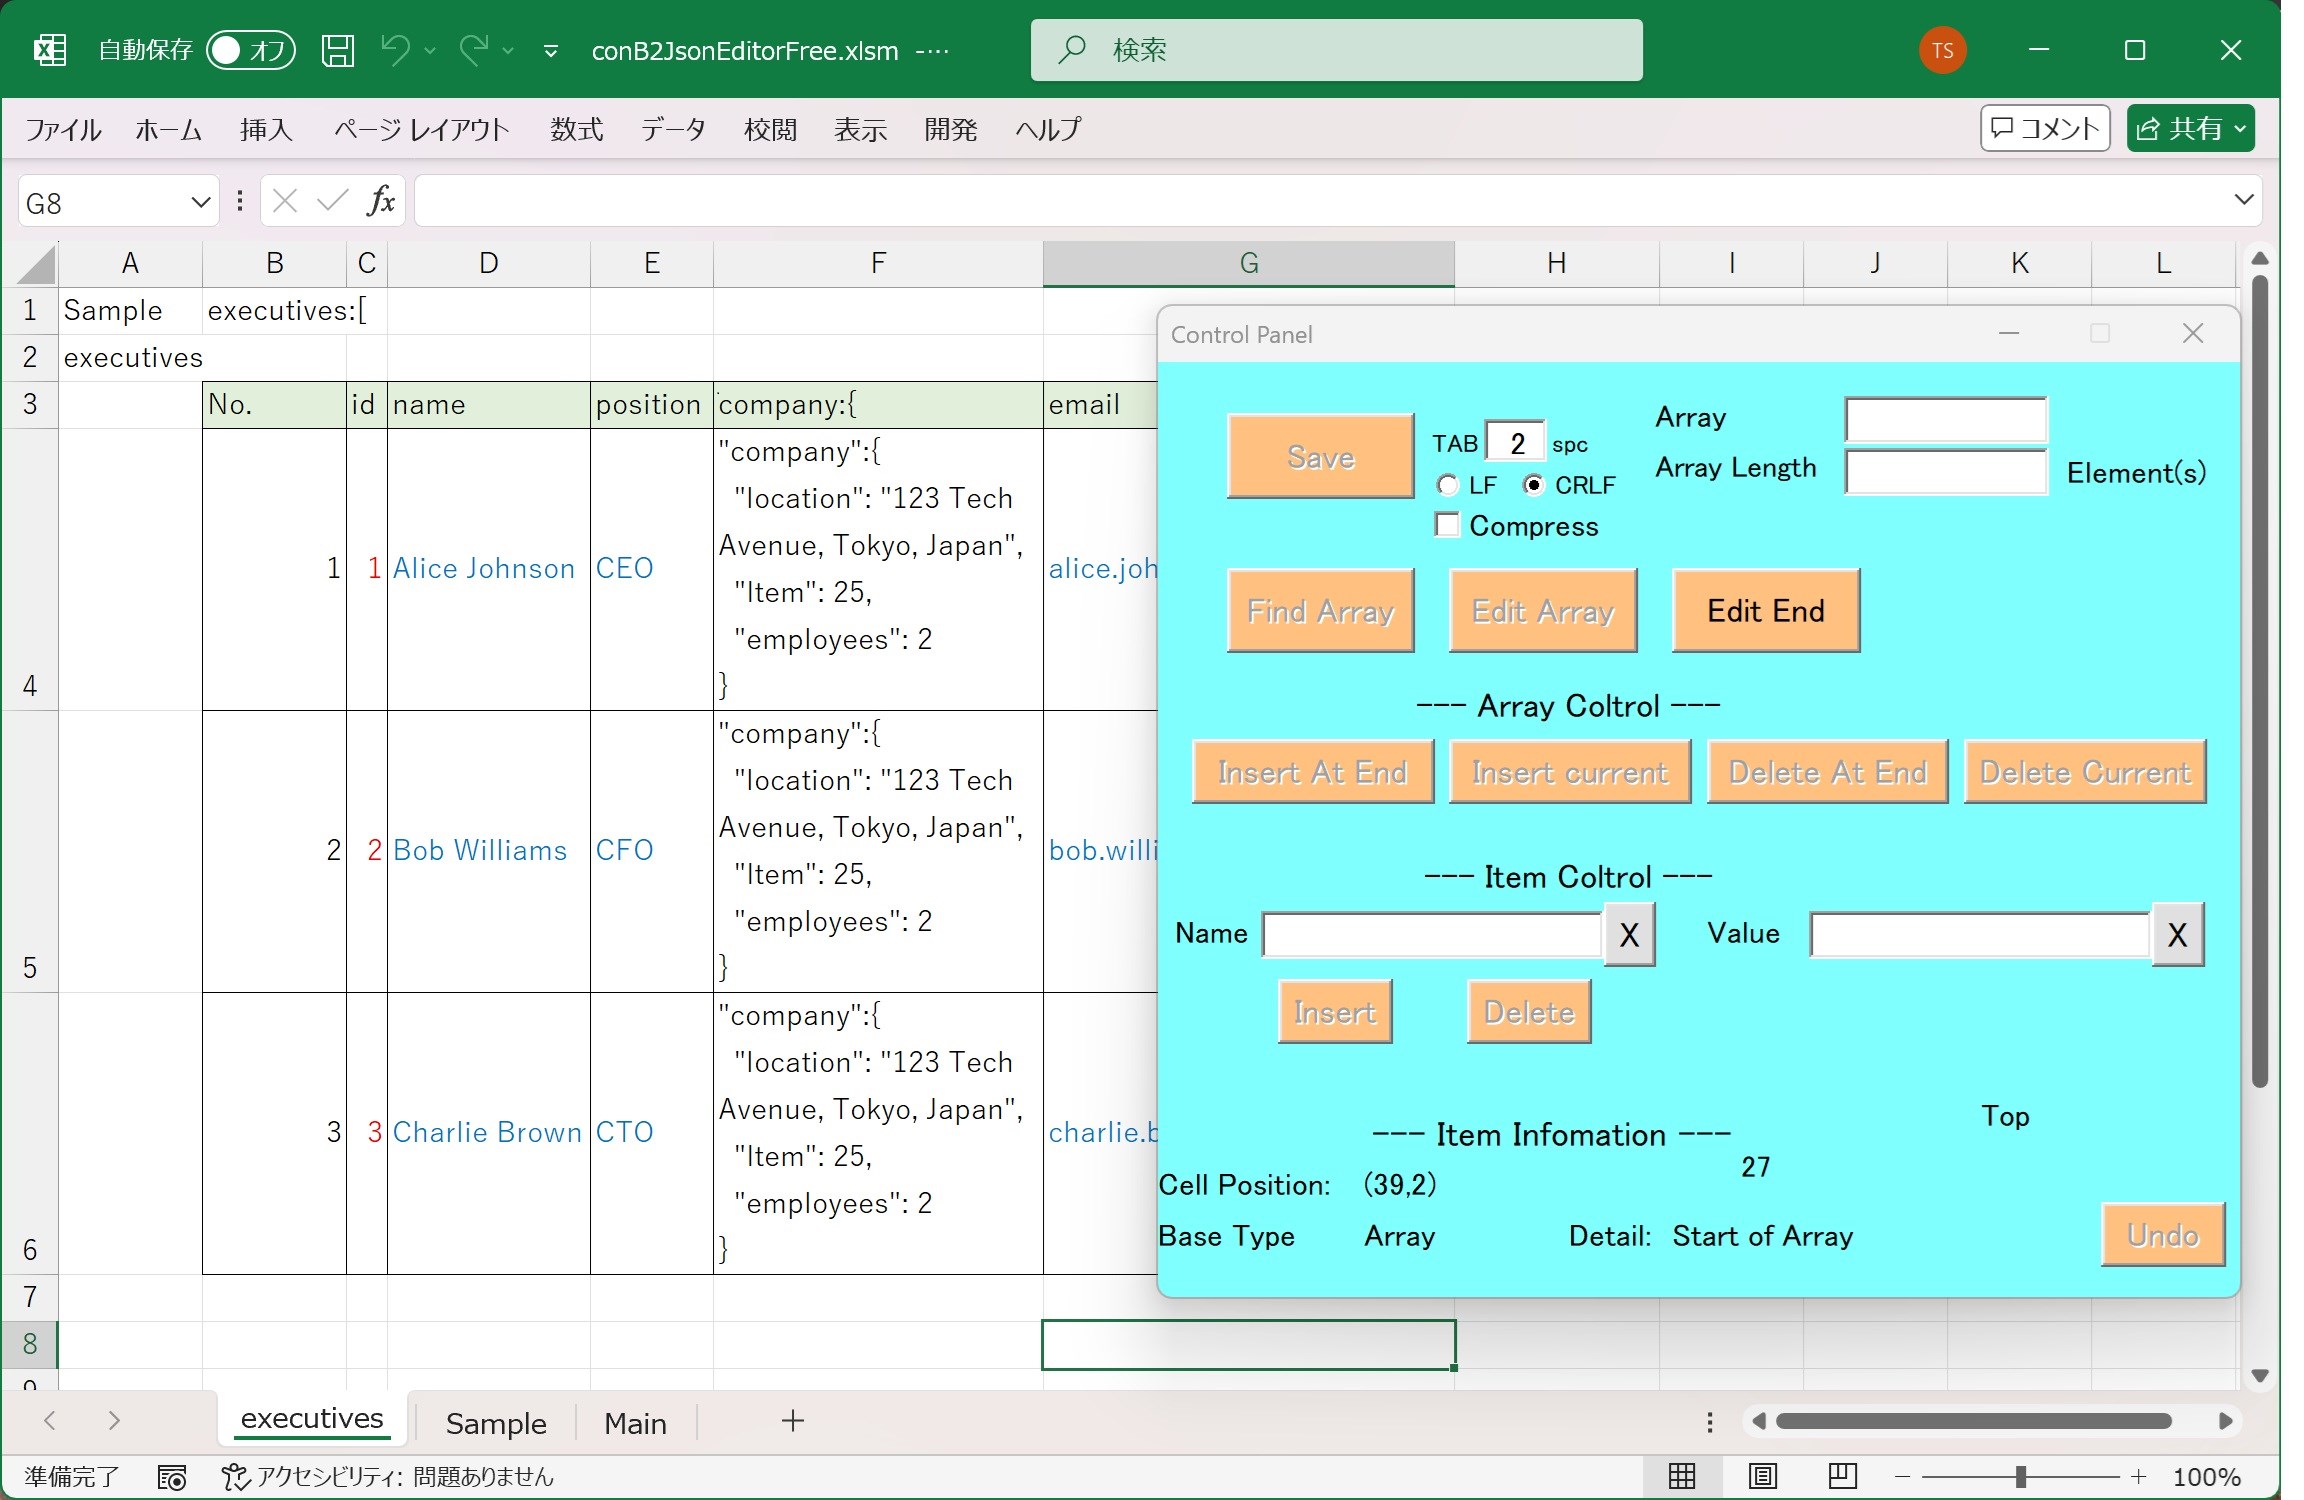Add a new sheet with plus icon
This screenshot has height=1500, width=2304.
793,1421
